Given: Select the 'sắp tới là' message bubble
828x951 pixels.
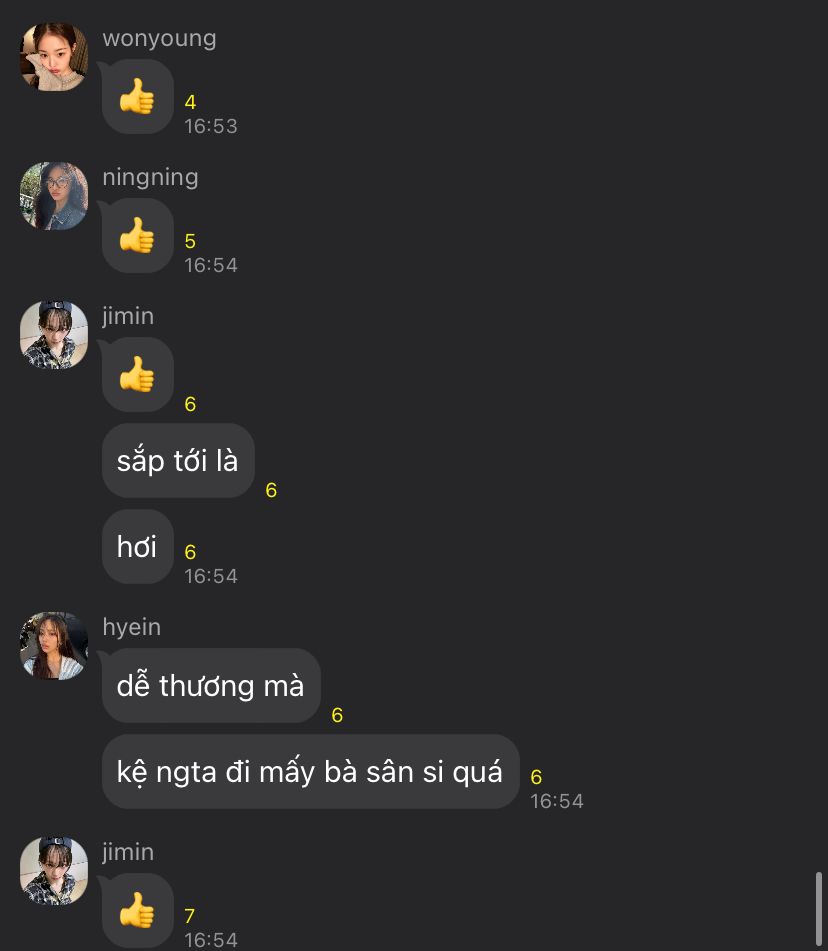Looking at the screenshot, I should point(178,461).
